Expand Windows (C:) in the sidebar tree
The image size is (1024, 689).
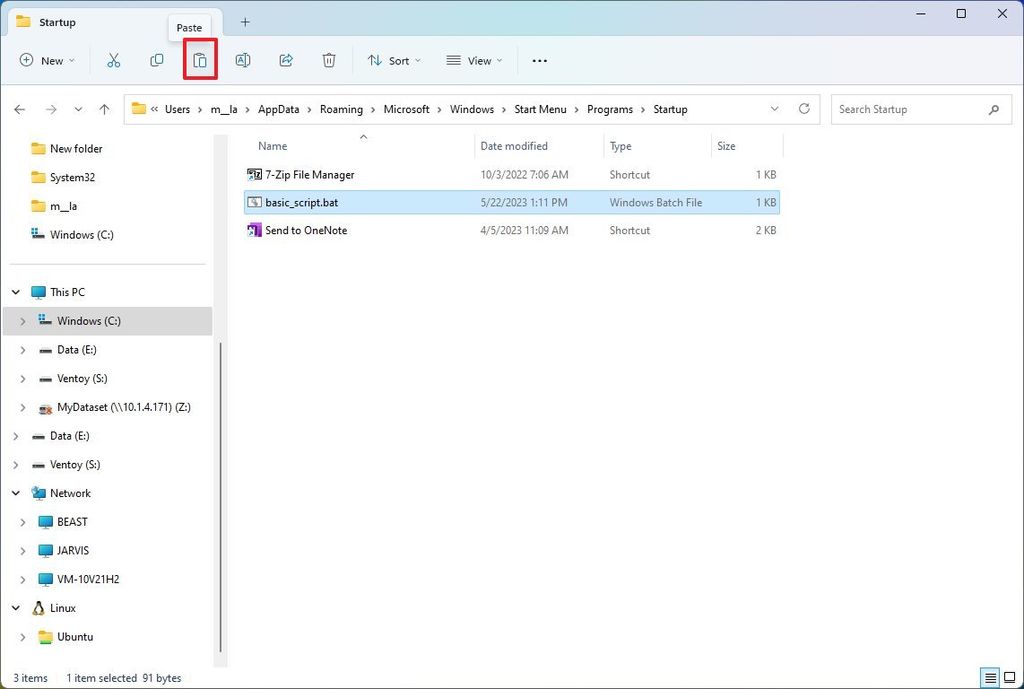[x=22, y=321]
